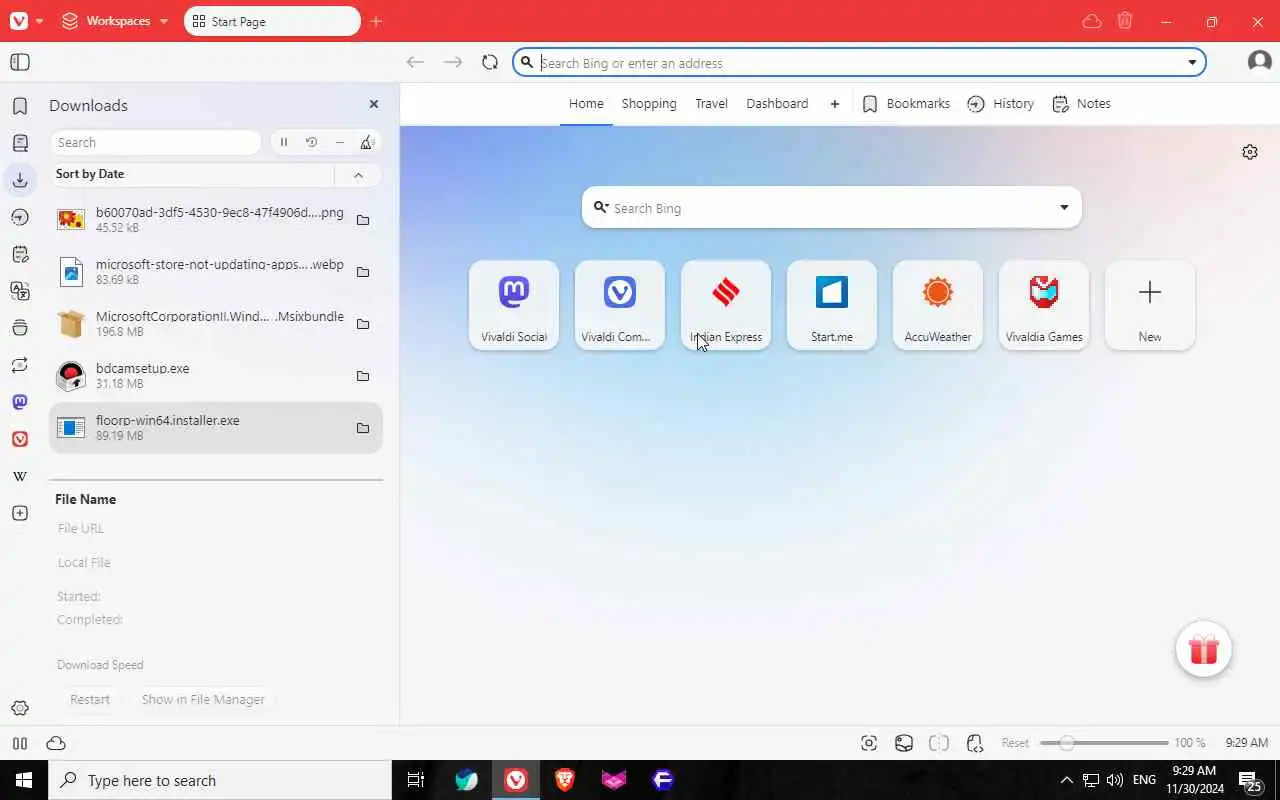Toggle sort order chevron
The width and height of the screenshot is (1280, 800).
358,175
